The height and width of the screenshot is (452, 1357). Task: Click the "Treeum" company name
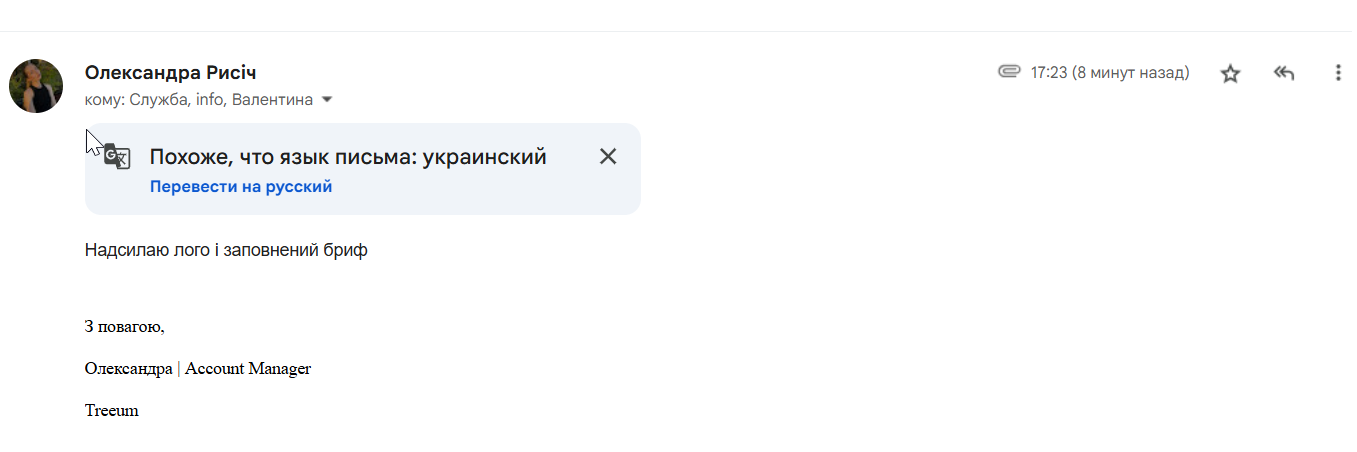click(112, 411)
